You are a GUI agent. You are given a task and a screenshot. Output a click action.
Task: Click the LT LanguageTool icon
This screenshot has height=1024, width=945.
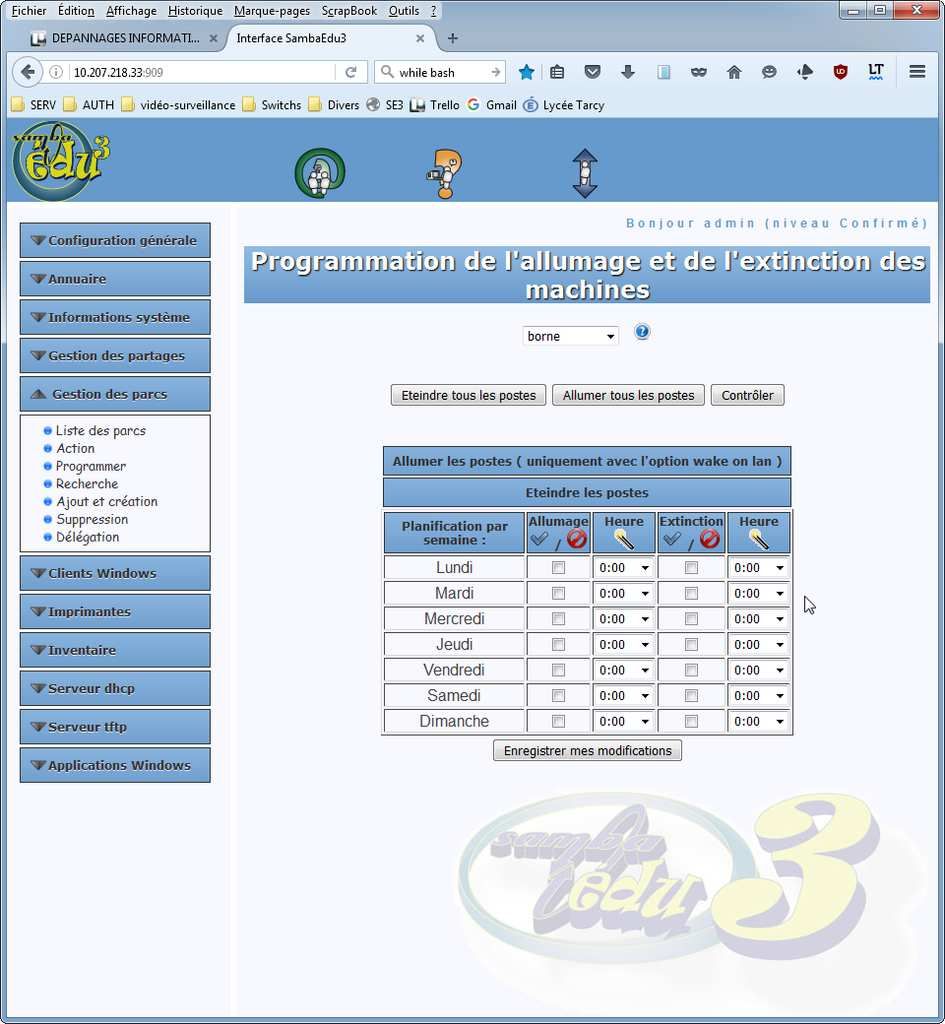click(x=875, y=72)
